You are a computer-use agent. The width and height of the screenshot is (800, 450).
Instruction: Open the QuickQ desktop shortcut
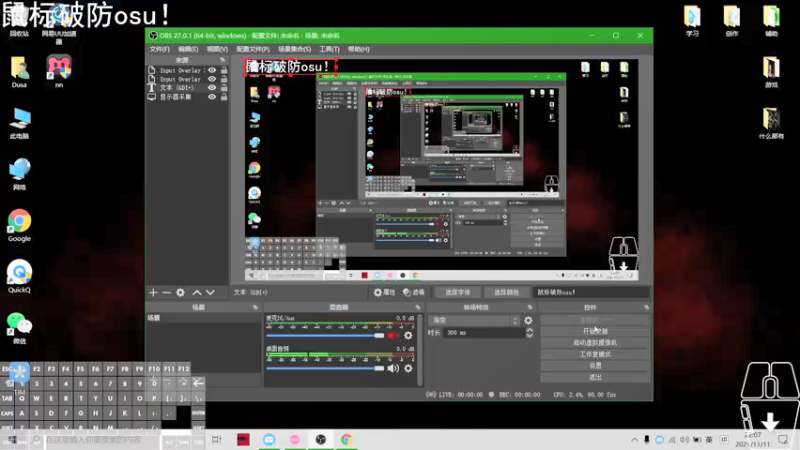pyautogui.click(x=19, y=276)
